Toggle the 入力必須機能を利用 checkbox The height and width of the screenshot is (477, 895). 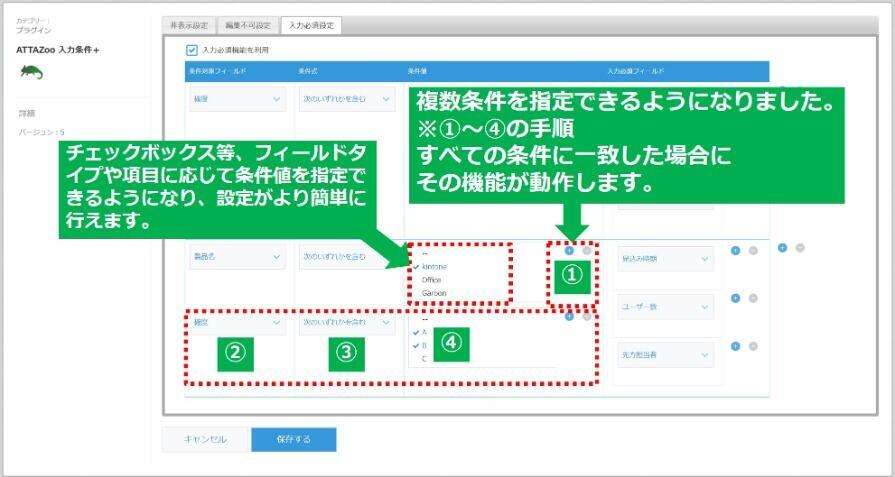pos(192,50)
